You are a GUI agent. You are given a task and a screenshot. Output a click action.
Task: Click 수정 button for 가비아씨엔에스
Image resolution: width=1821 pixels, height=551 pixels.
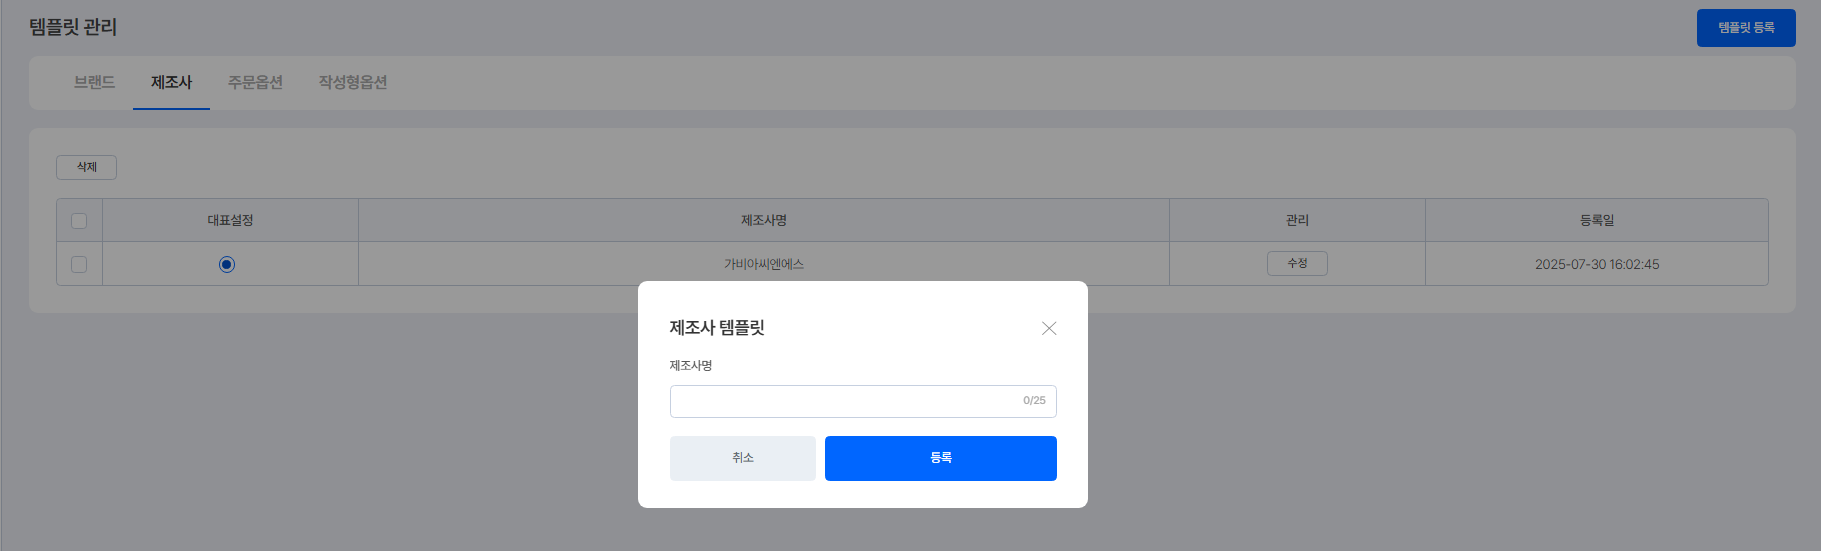point(1296,263)
